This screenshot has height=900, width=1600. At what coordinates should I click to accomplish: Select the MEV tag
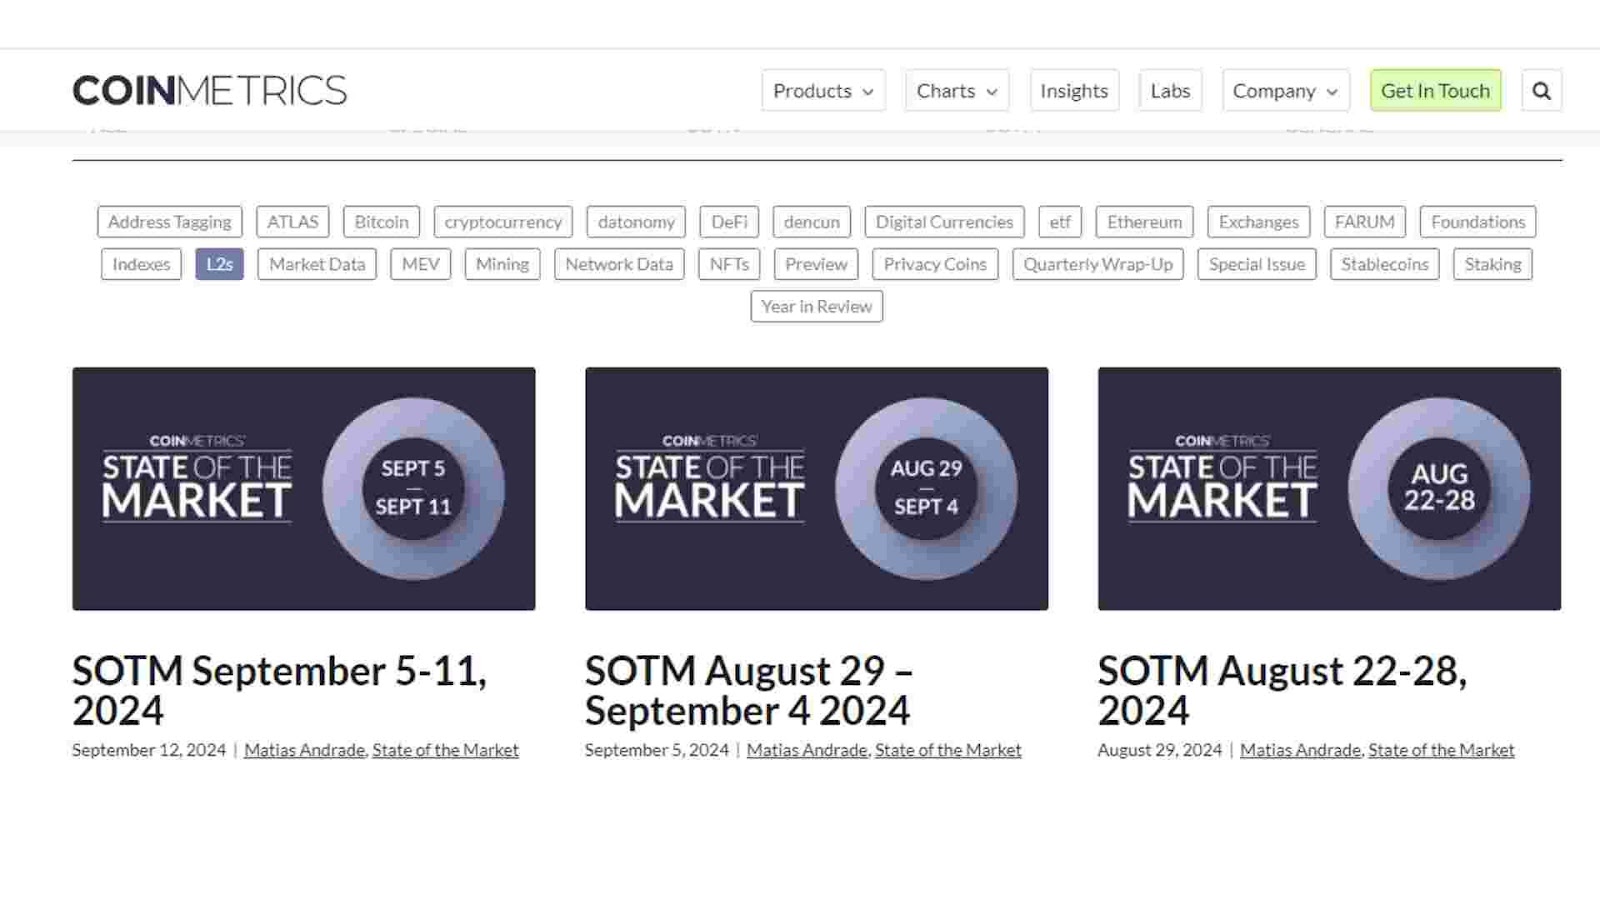click(420, 264)
